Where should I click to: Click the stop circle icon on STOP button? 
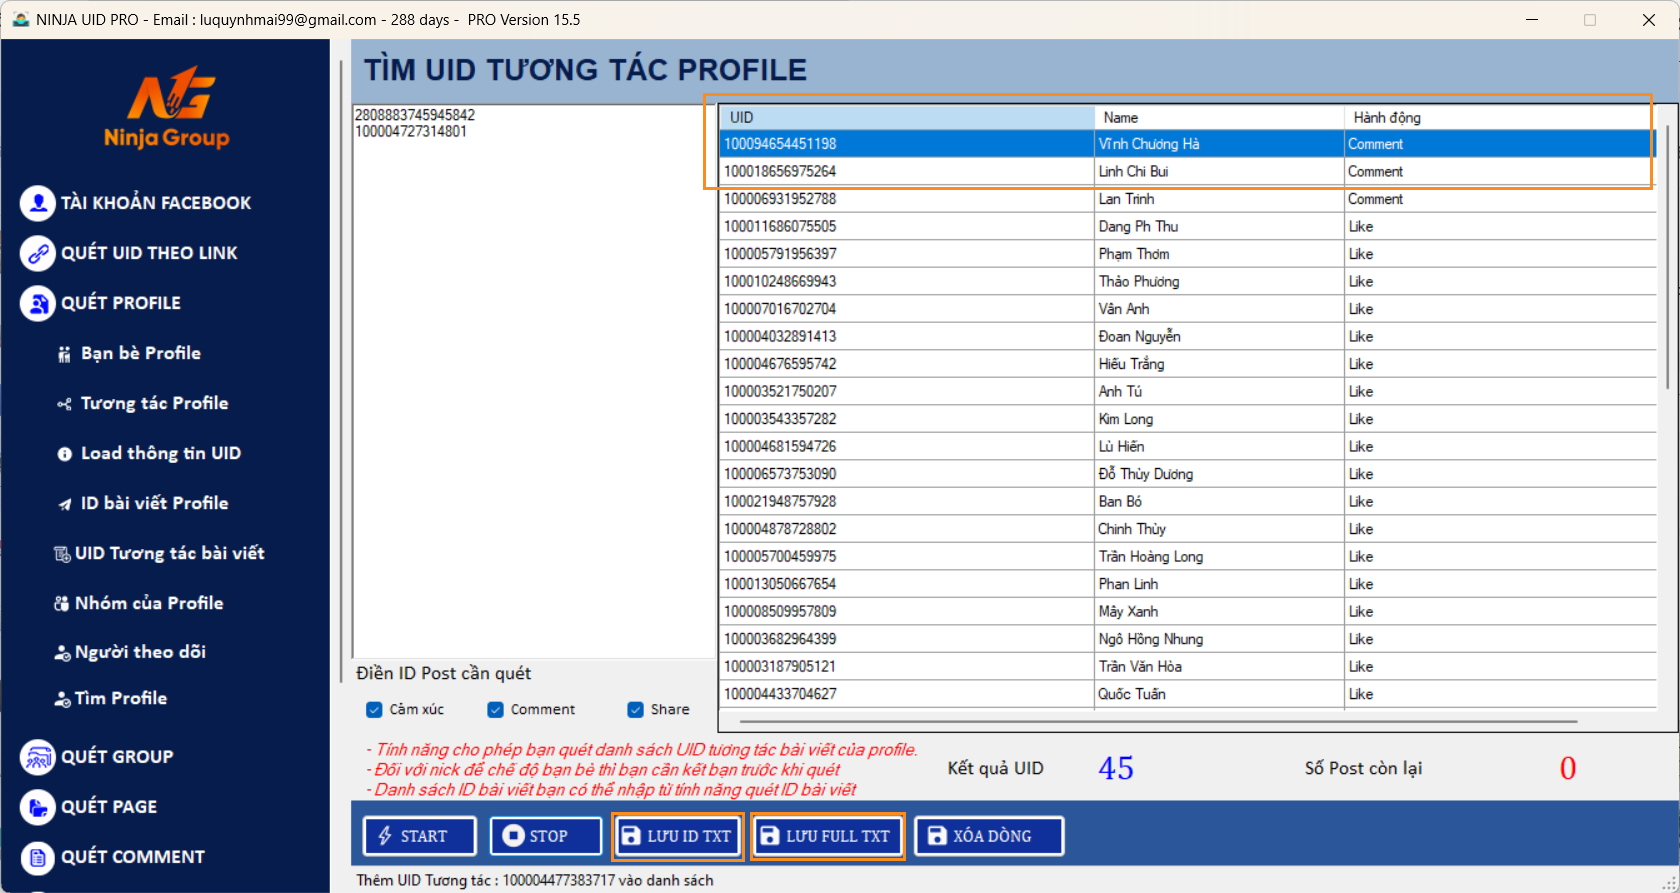coord(513,836)
